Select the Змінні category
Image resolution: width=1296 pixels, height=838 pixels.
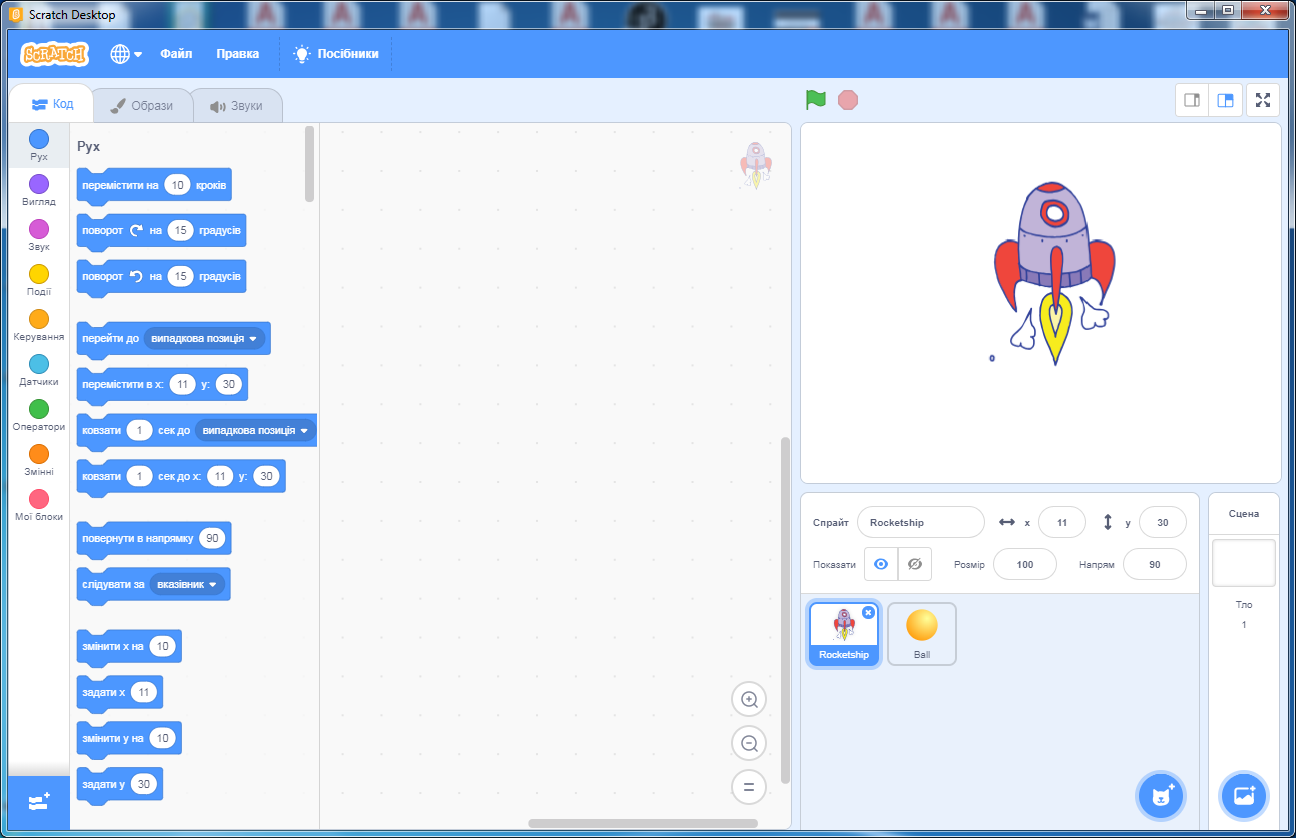(x=39, y=460)
